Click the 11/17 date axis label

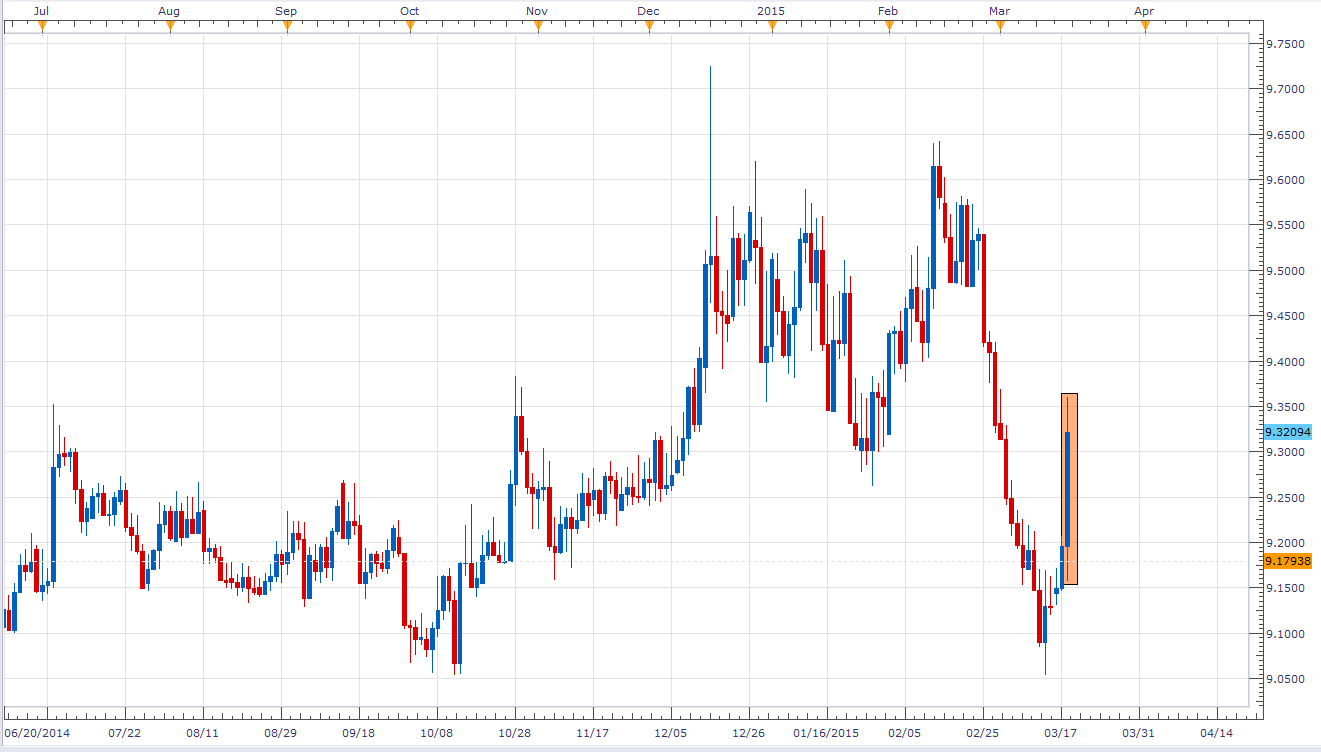tap(593, 733)
